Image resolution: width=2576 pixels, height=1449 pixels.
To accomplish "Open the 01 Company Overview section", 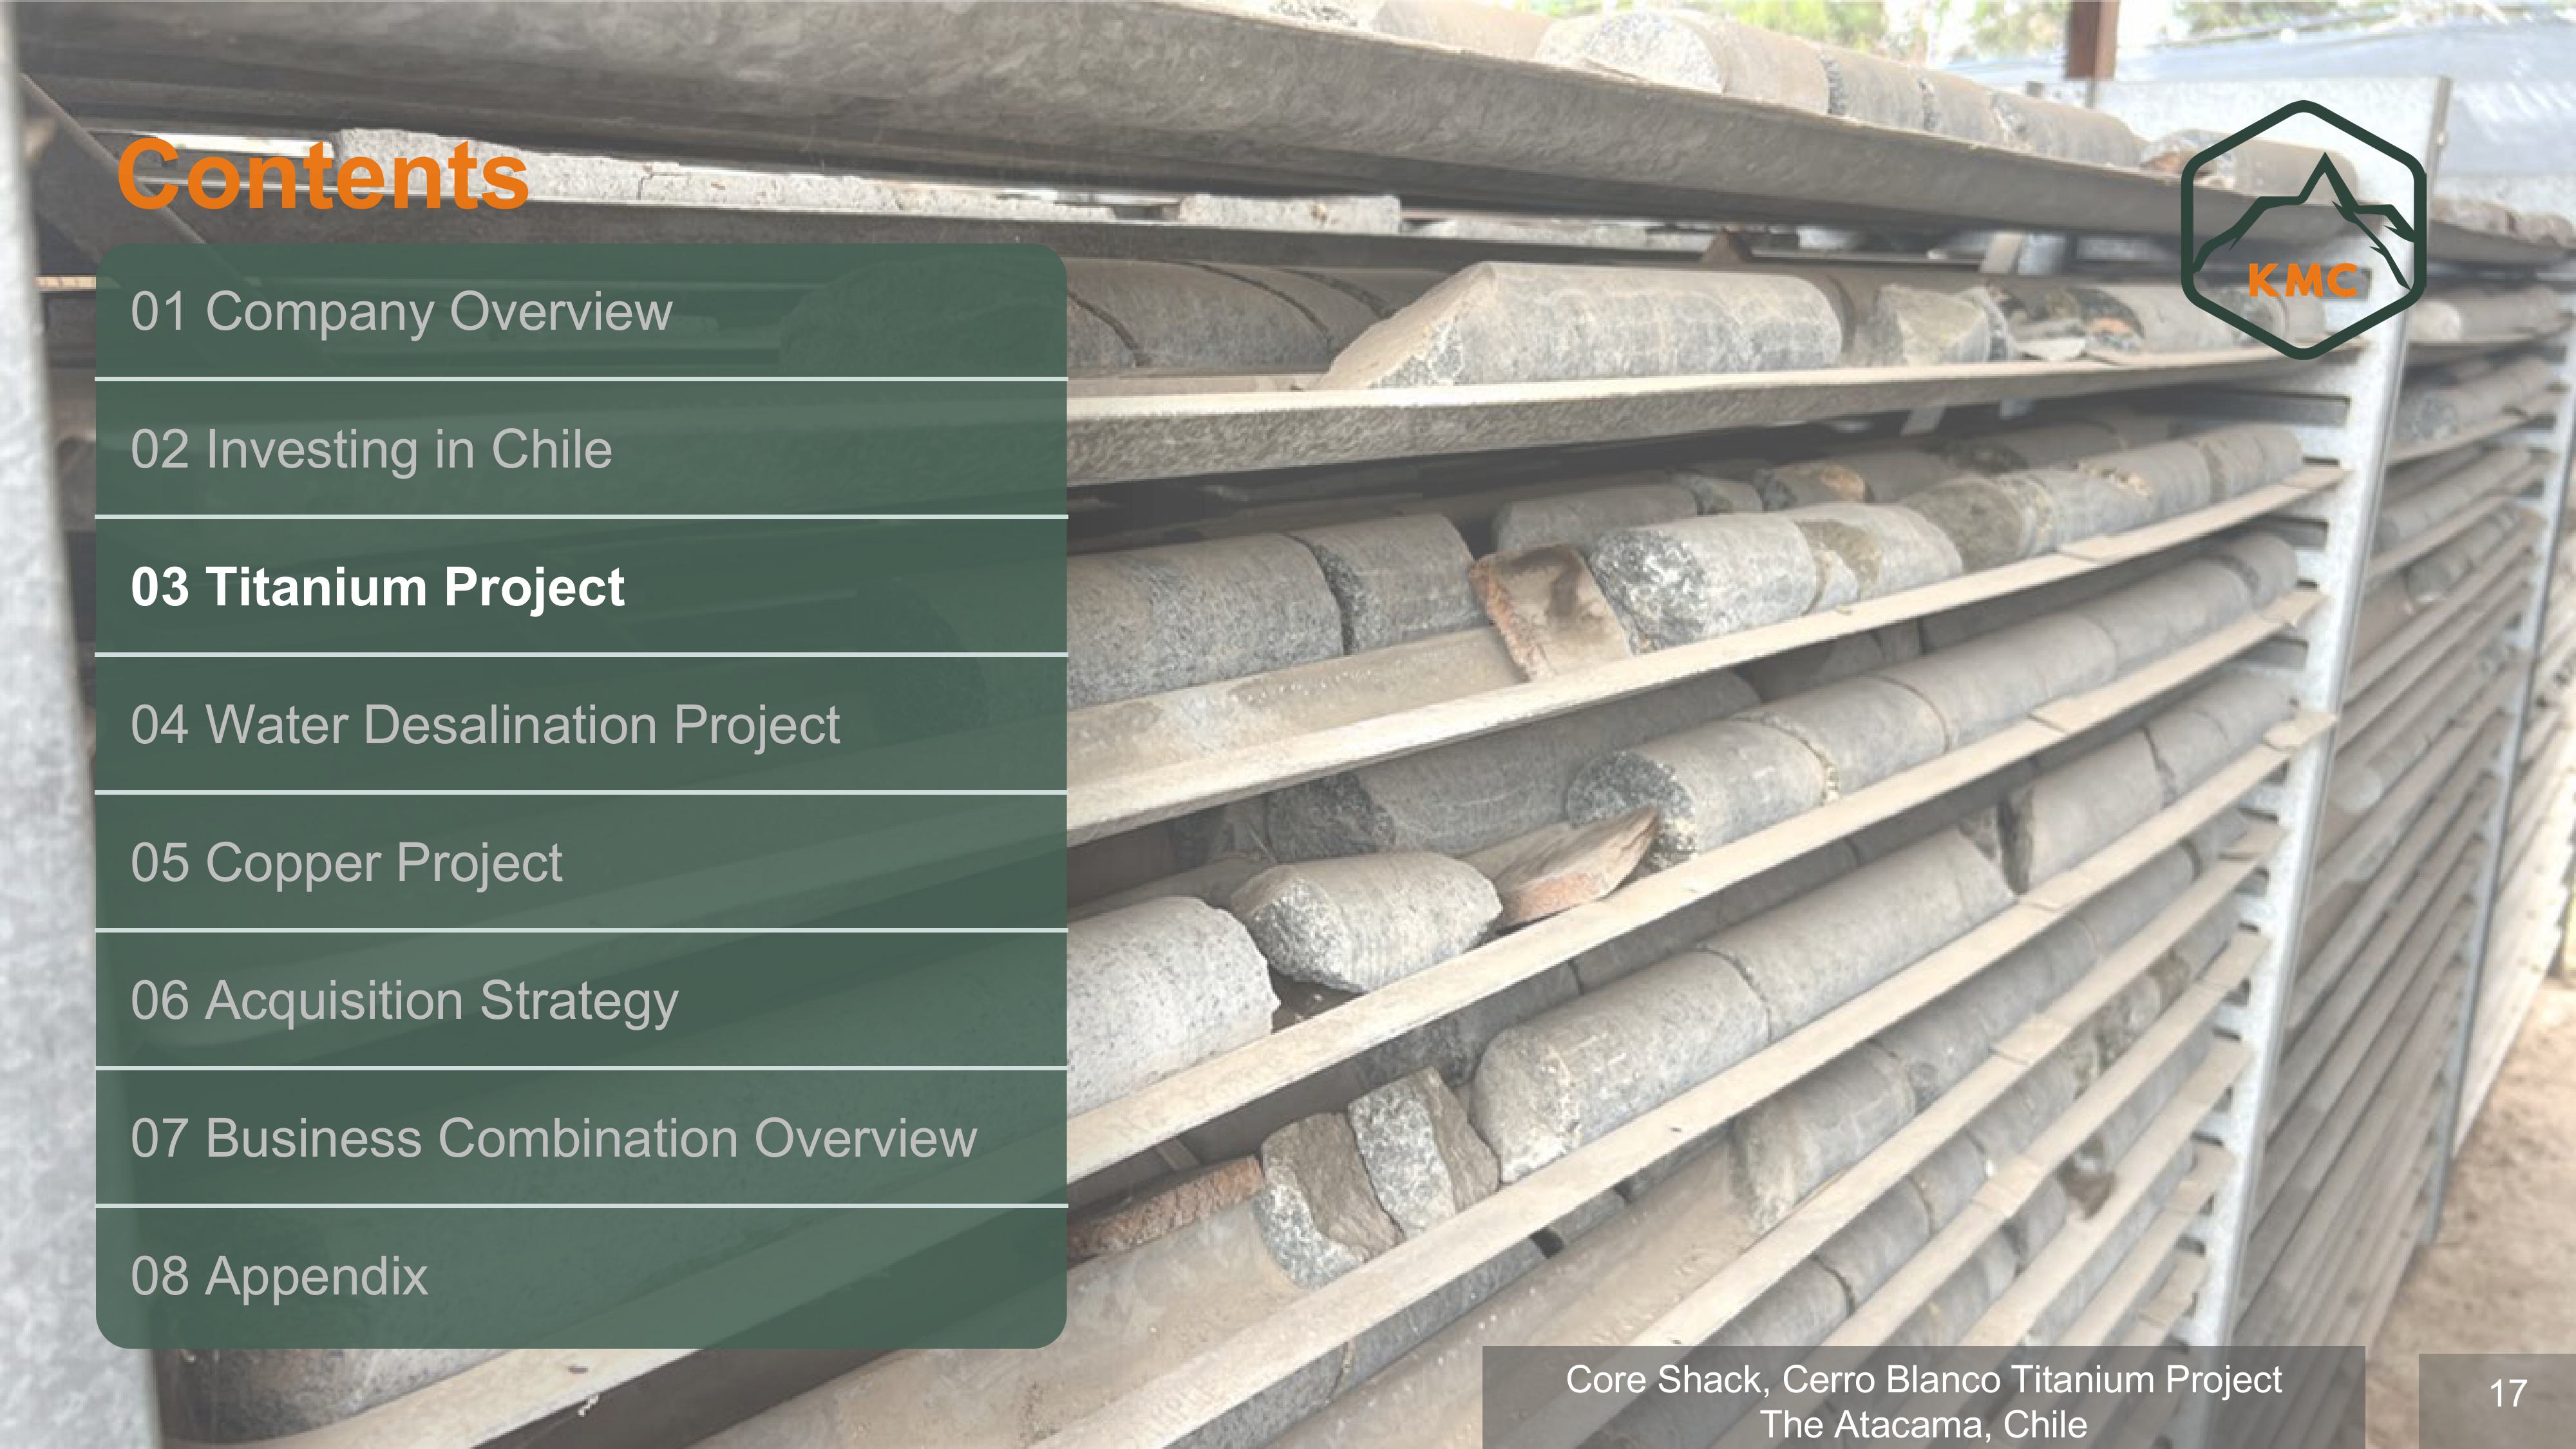I will click(x=581, y=311).
